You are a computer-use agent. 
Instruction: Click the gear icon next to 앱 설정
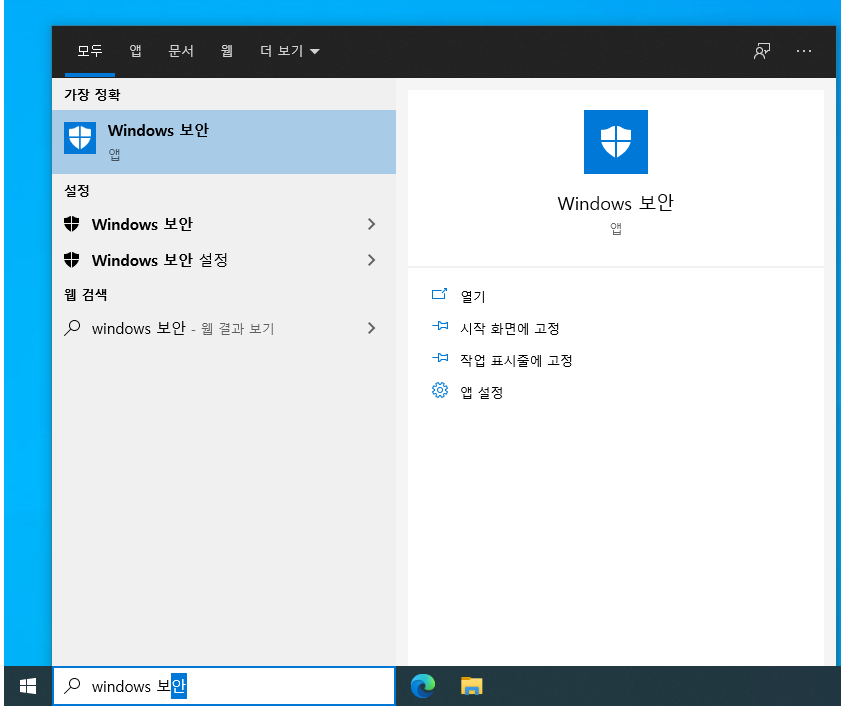tap(440, 390)
